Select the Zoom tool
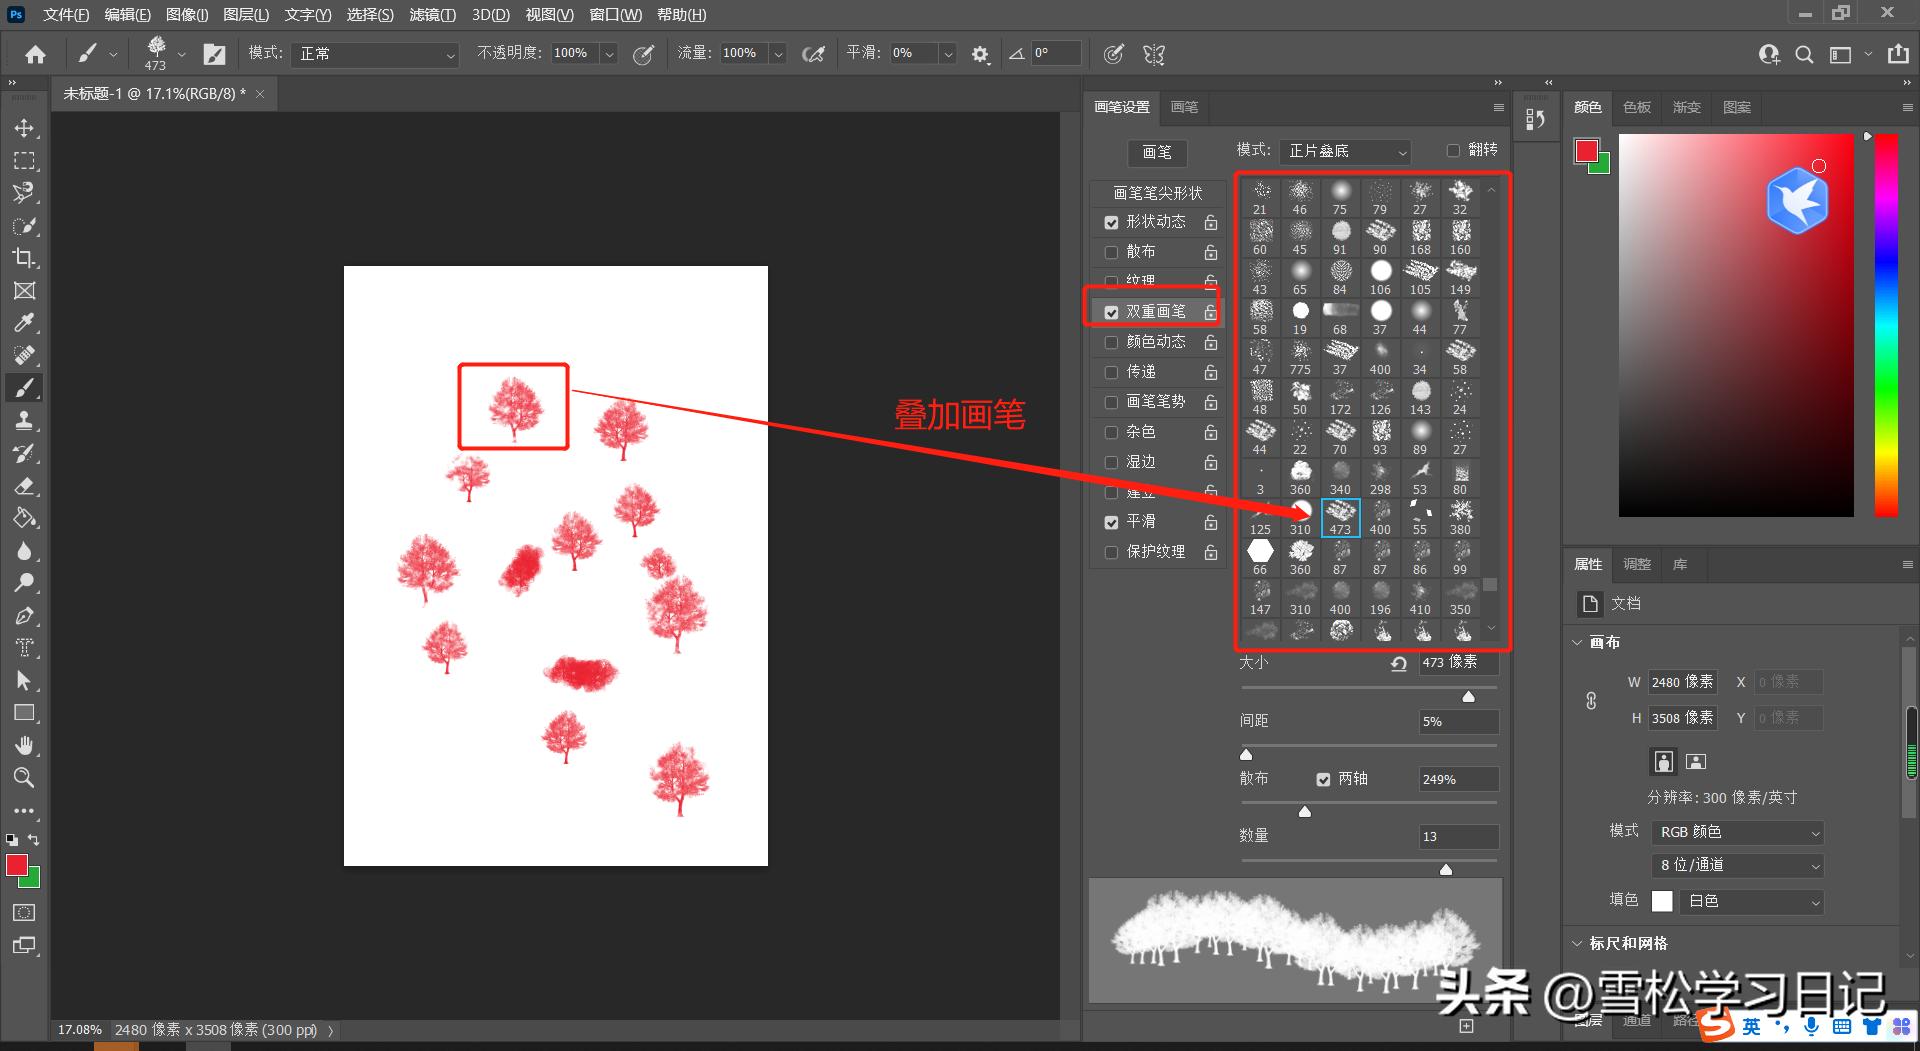This screenshot has width=1920, height=1051. 24,777
